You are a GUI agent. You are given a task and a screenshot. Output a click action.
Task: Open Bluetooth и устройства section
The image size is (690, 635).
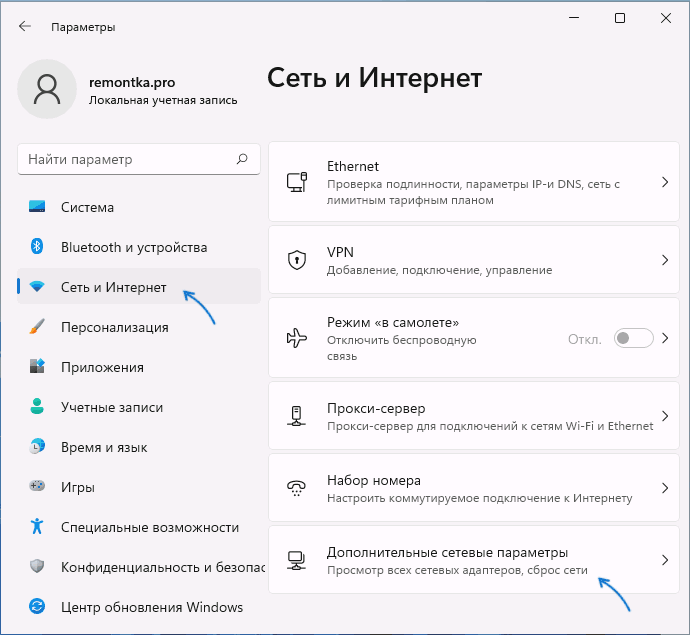coord(139,247)
